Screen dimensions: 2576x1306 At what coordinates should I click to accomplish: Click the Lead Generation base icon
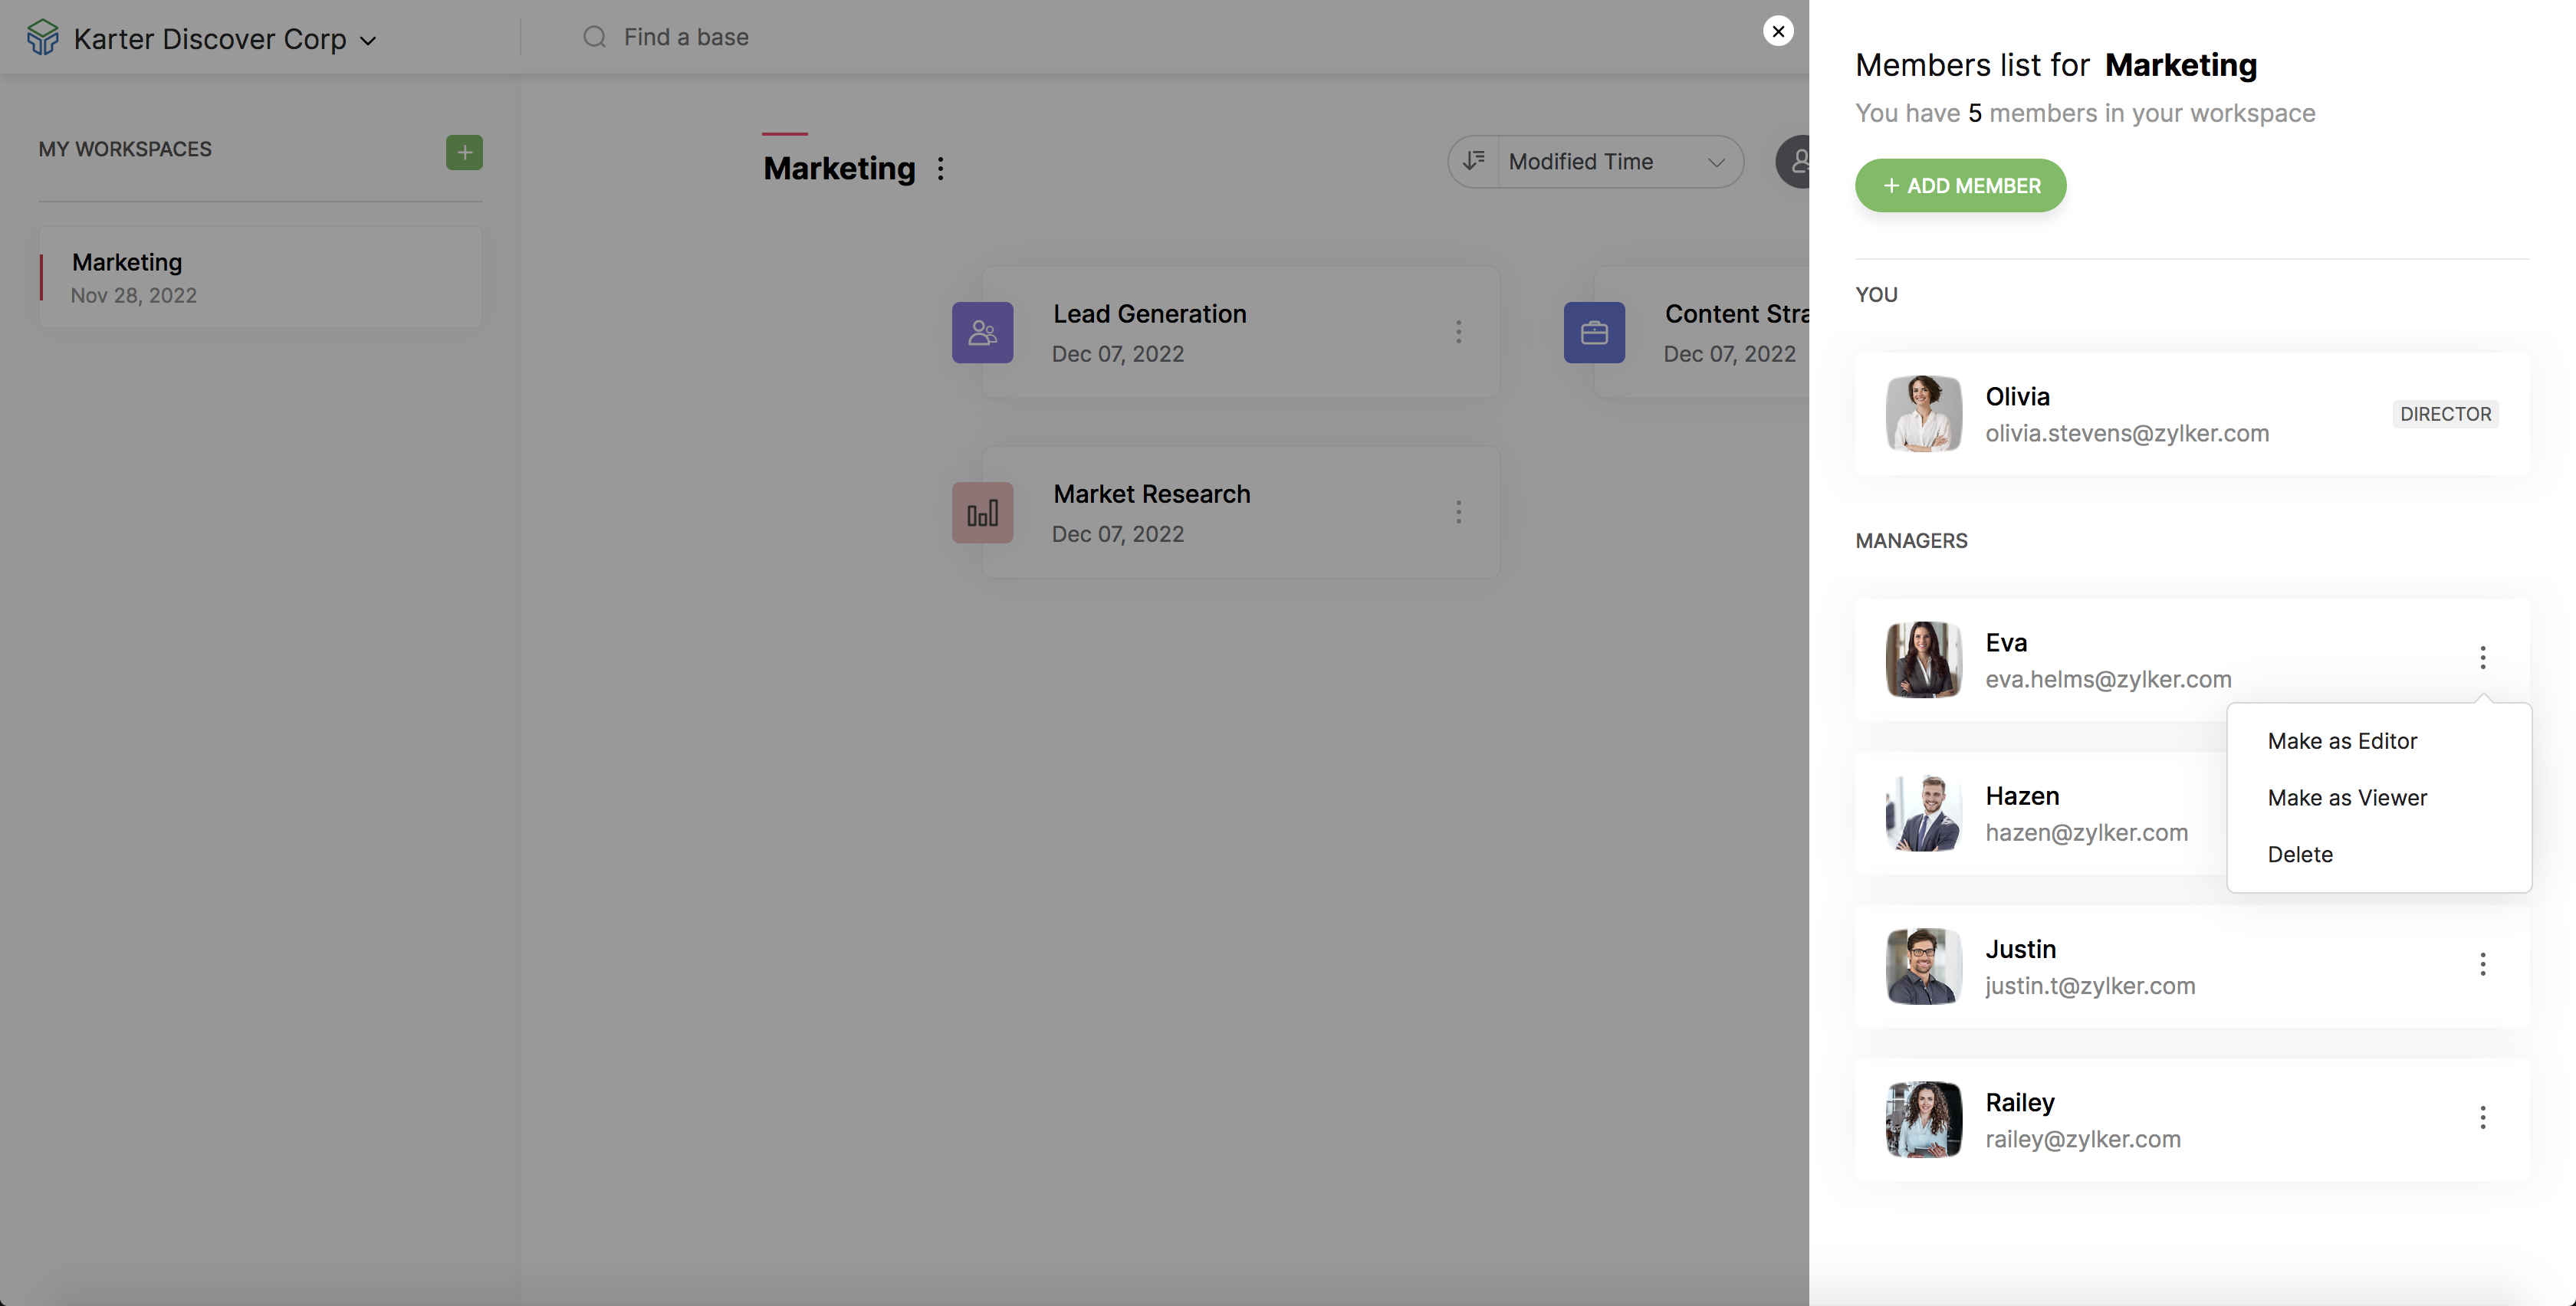point(982,333)
